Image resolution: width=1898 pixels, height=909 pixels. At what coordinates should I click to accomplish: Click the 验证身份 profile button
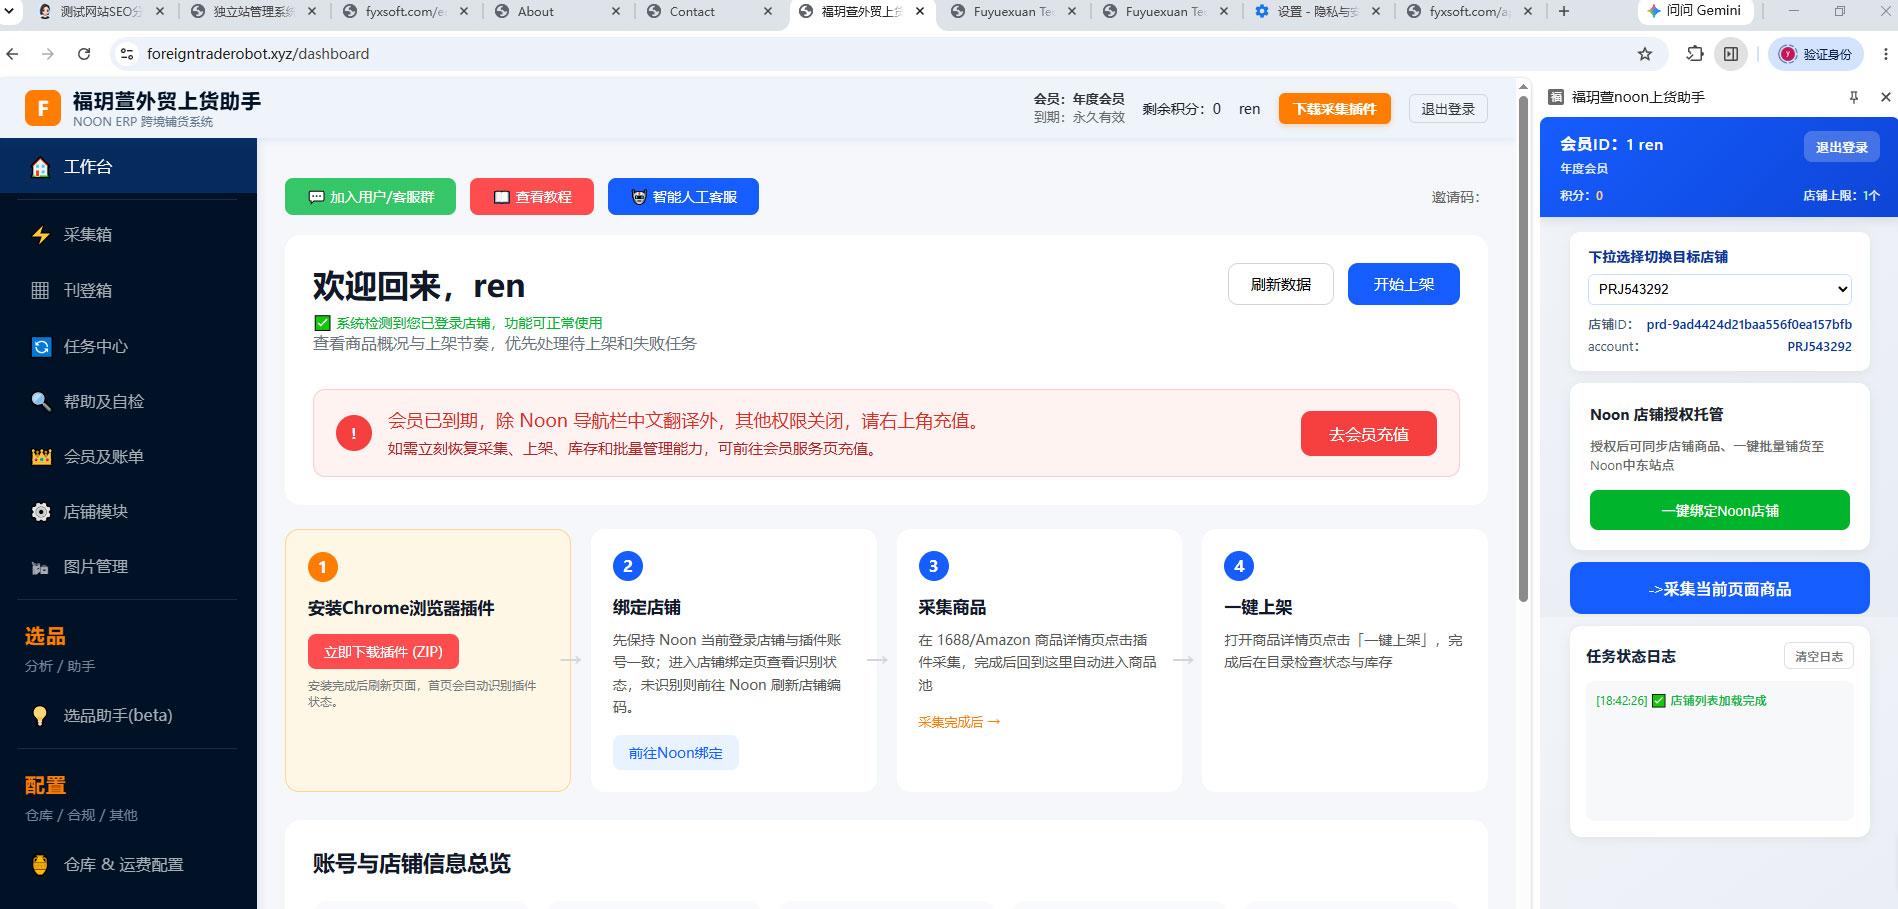1816,54
